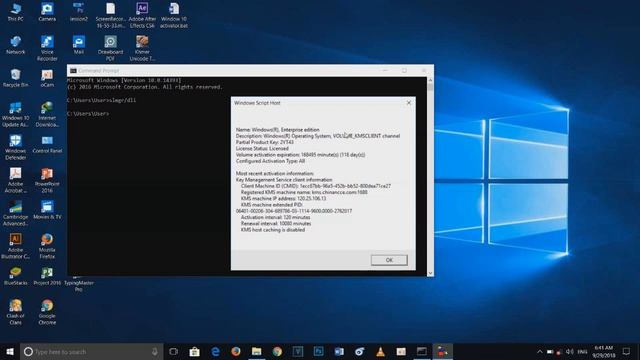Image resolution: width=640 pixels, height=360 pixels.
Task: Close the Windows Script Host dialog
Action: (x=409, y=103)
